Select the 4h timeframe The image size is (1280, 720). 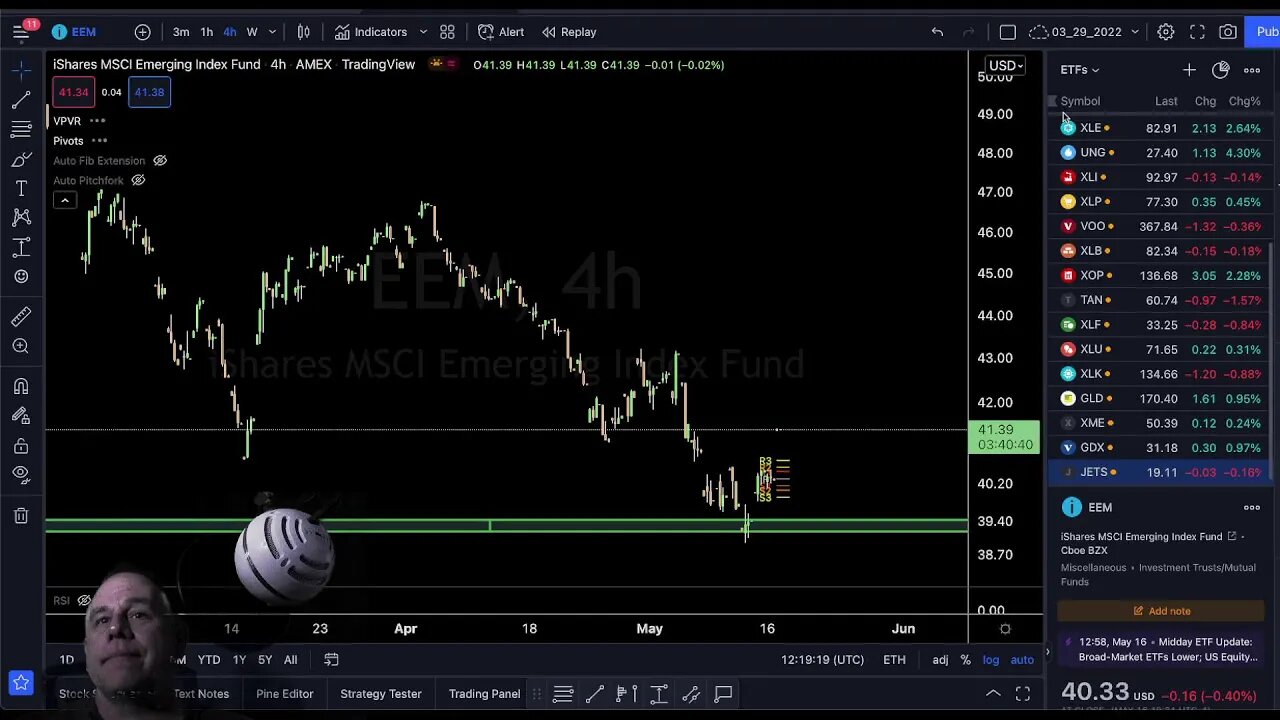(230, 32)
